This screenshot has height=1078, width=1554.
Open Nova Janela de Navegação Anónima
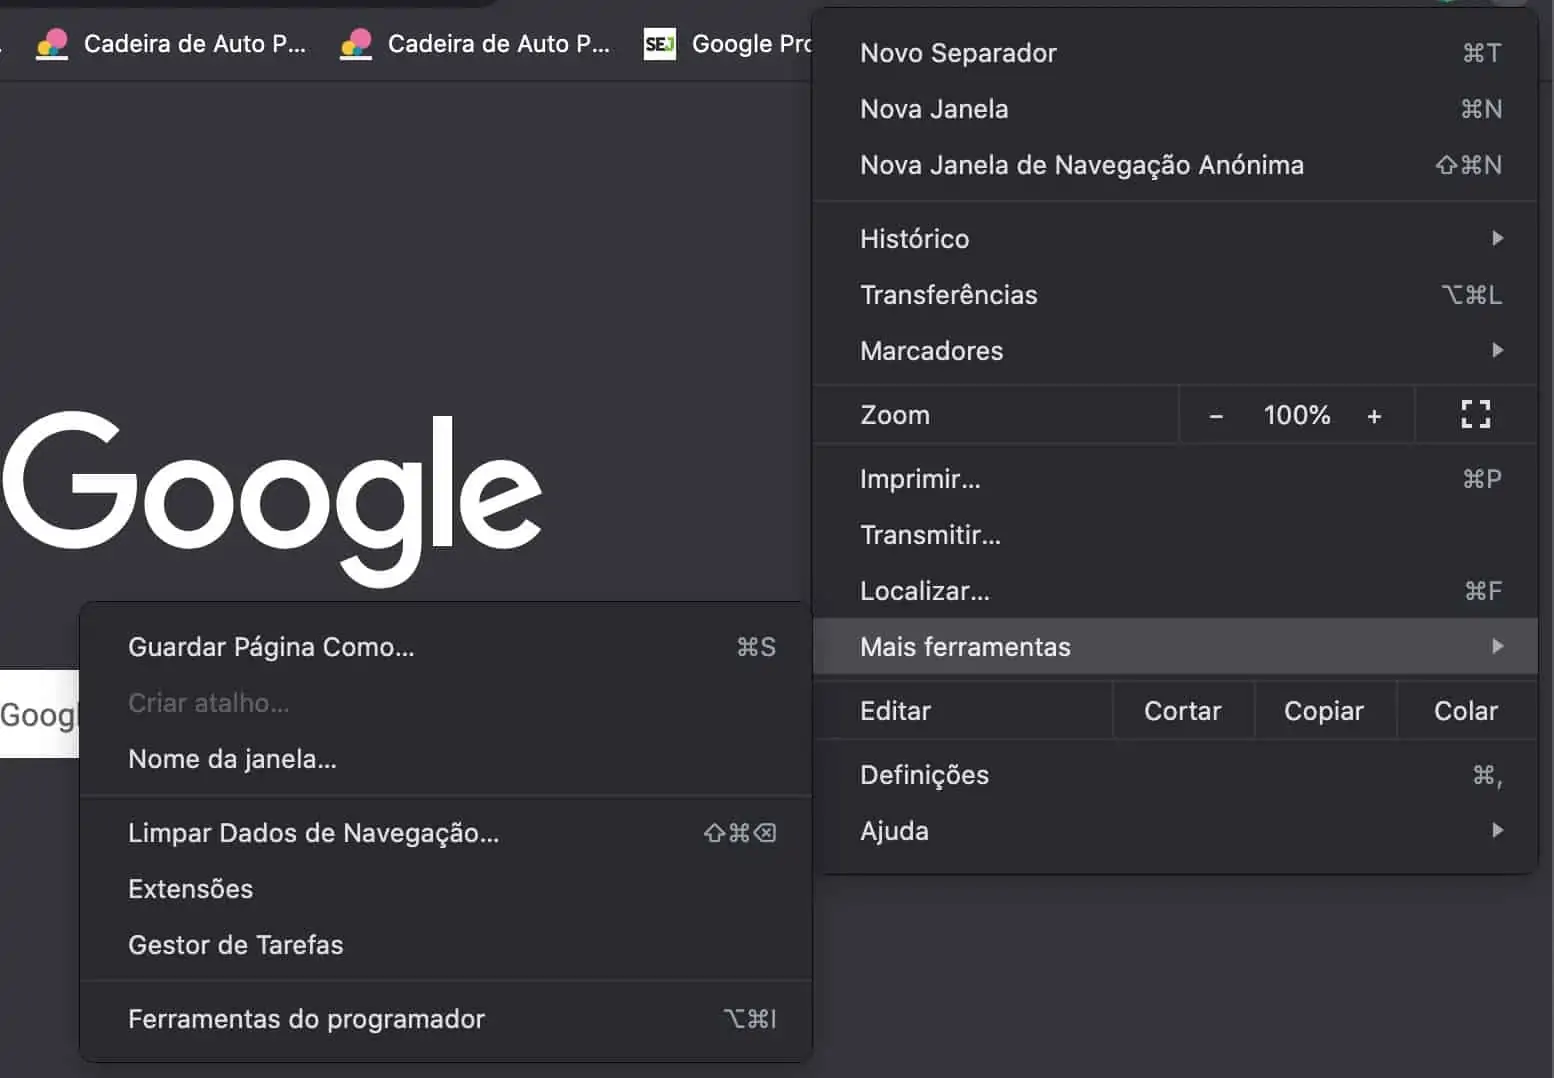click(x=1081, y=165)
